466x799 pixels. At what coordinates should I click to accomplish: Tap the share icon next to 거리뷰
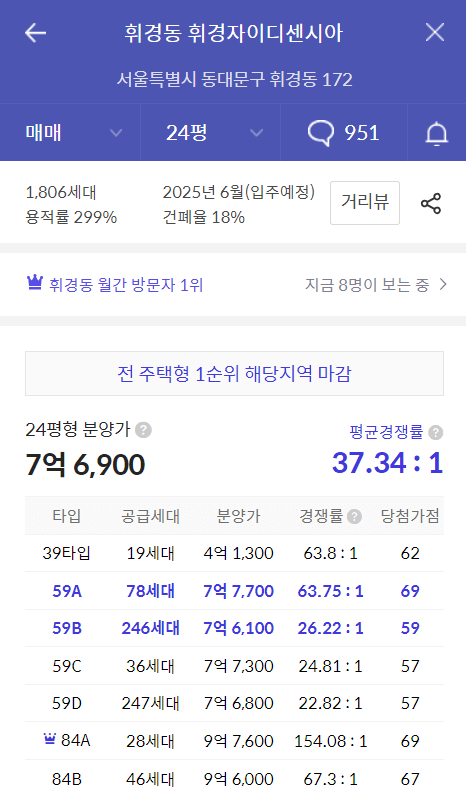tap(431, 203)
